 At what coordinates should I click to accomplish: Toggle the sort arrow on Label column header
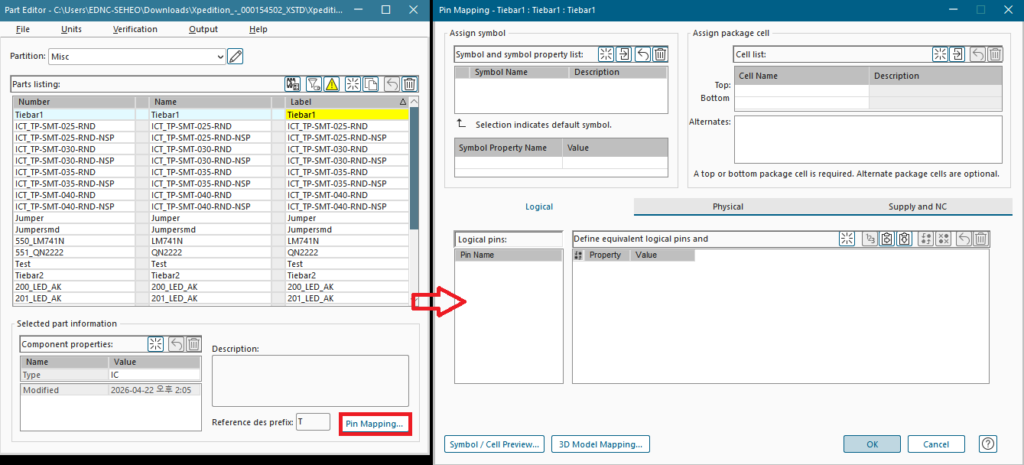[402, 102]
